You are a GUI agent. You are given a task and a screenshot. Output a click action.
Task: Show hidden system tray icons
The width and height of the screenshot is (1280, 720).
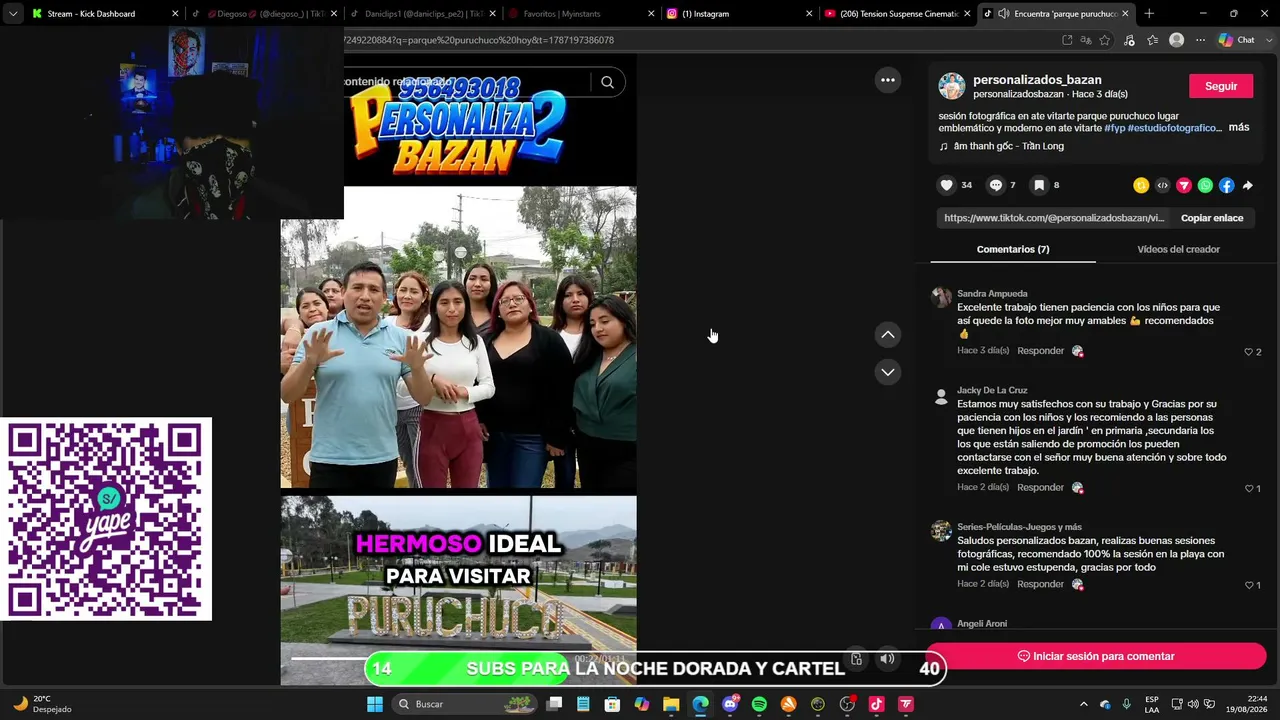click(x=1083, y=704)
